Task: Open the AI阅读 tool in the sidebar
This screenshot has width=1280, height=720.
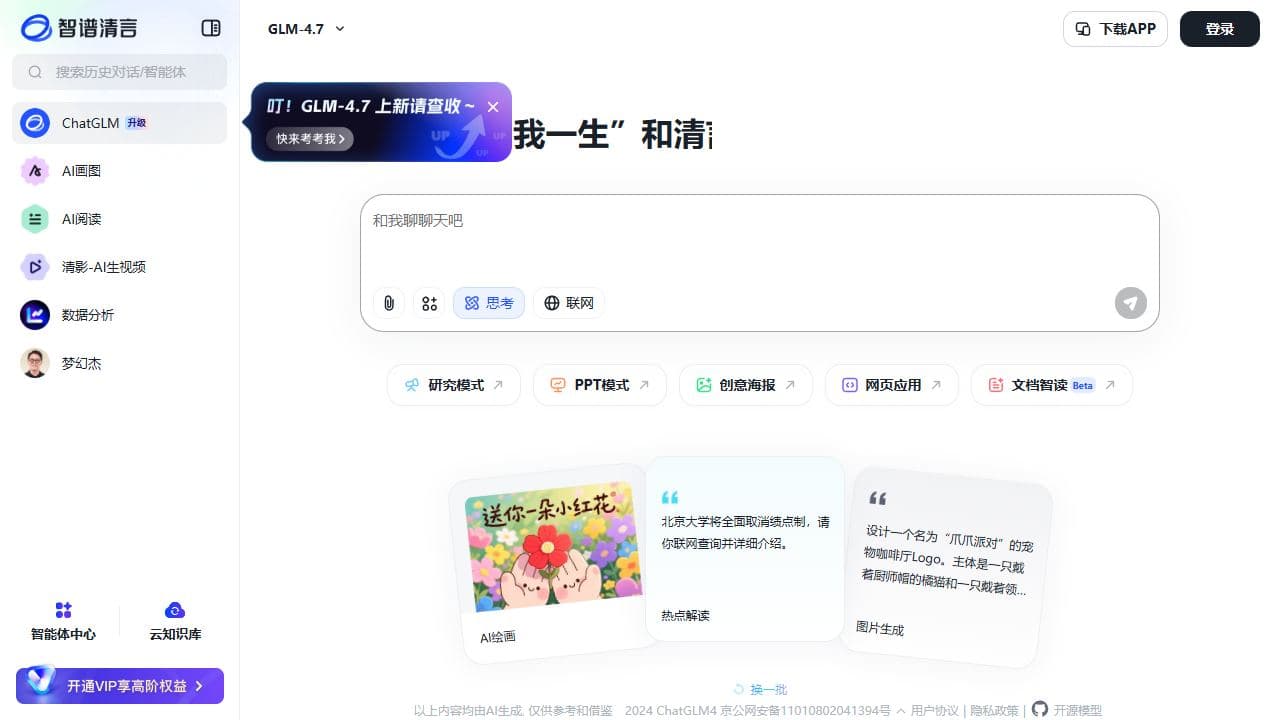Action: coord(81,219)
